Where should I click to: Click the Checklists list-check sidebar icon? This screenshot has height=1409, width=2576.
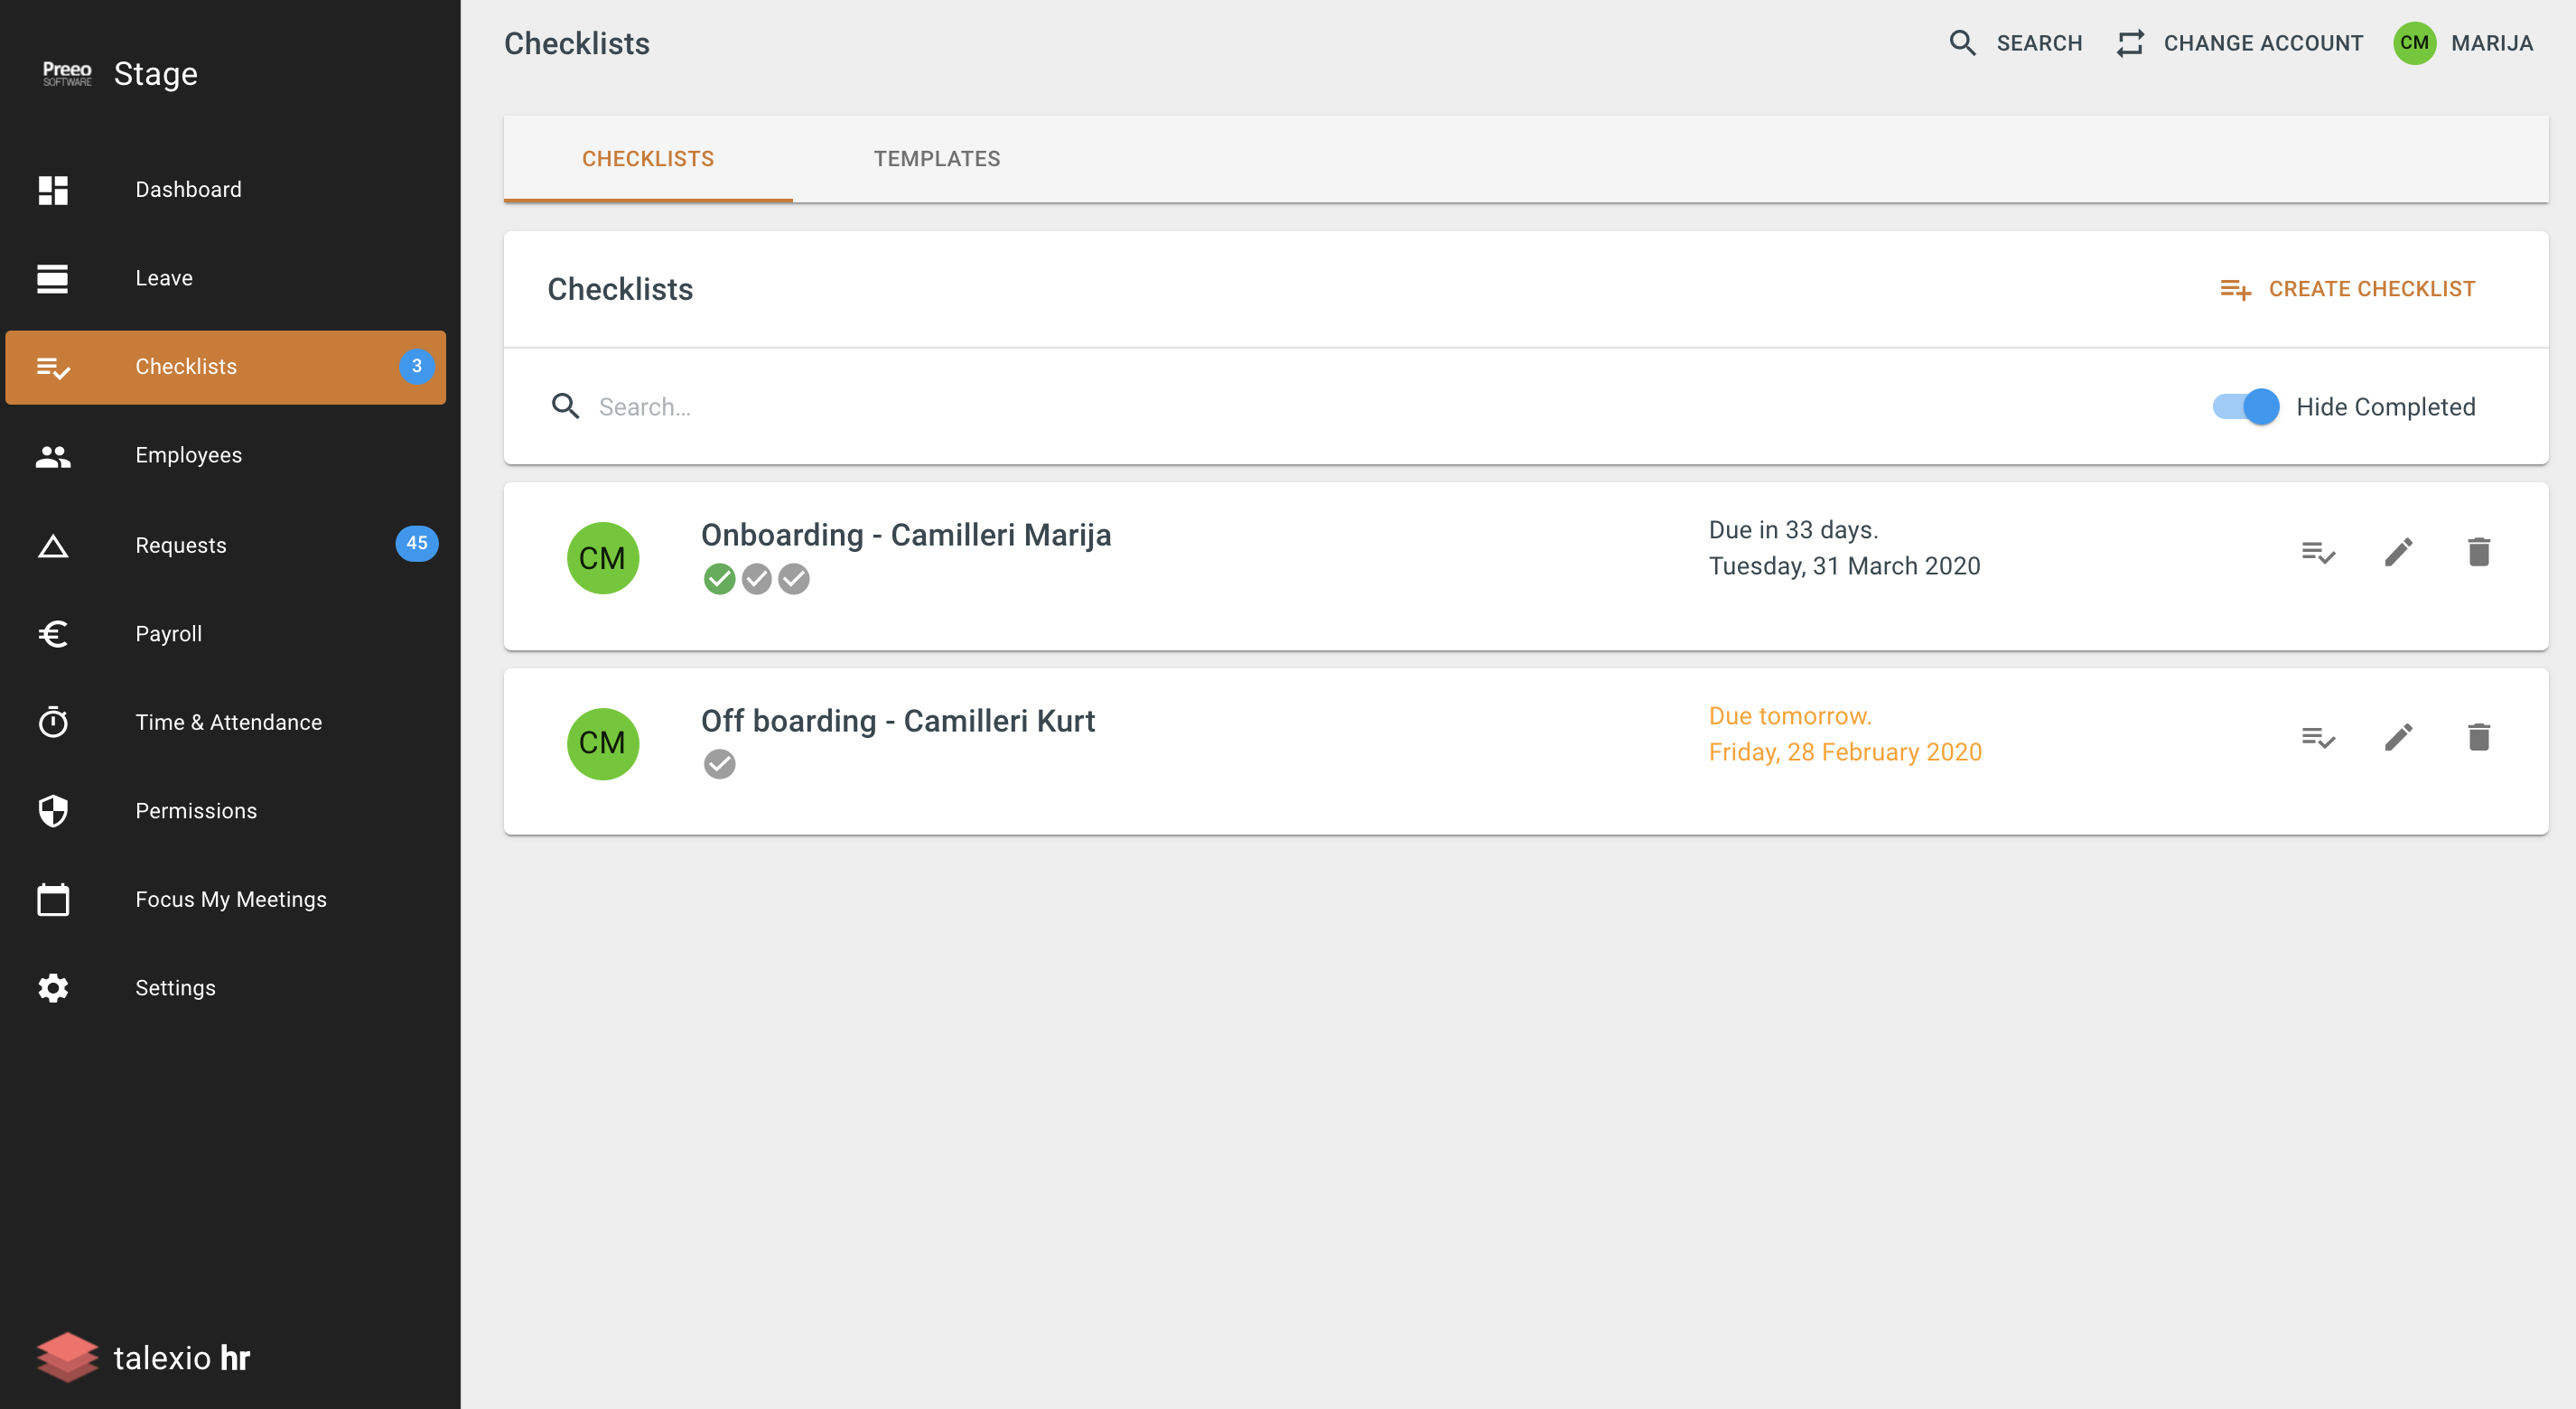53,368
